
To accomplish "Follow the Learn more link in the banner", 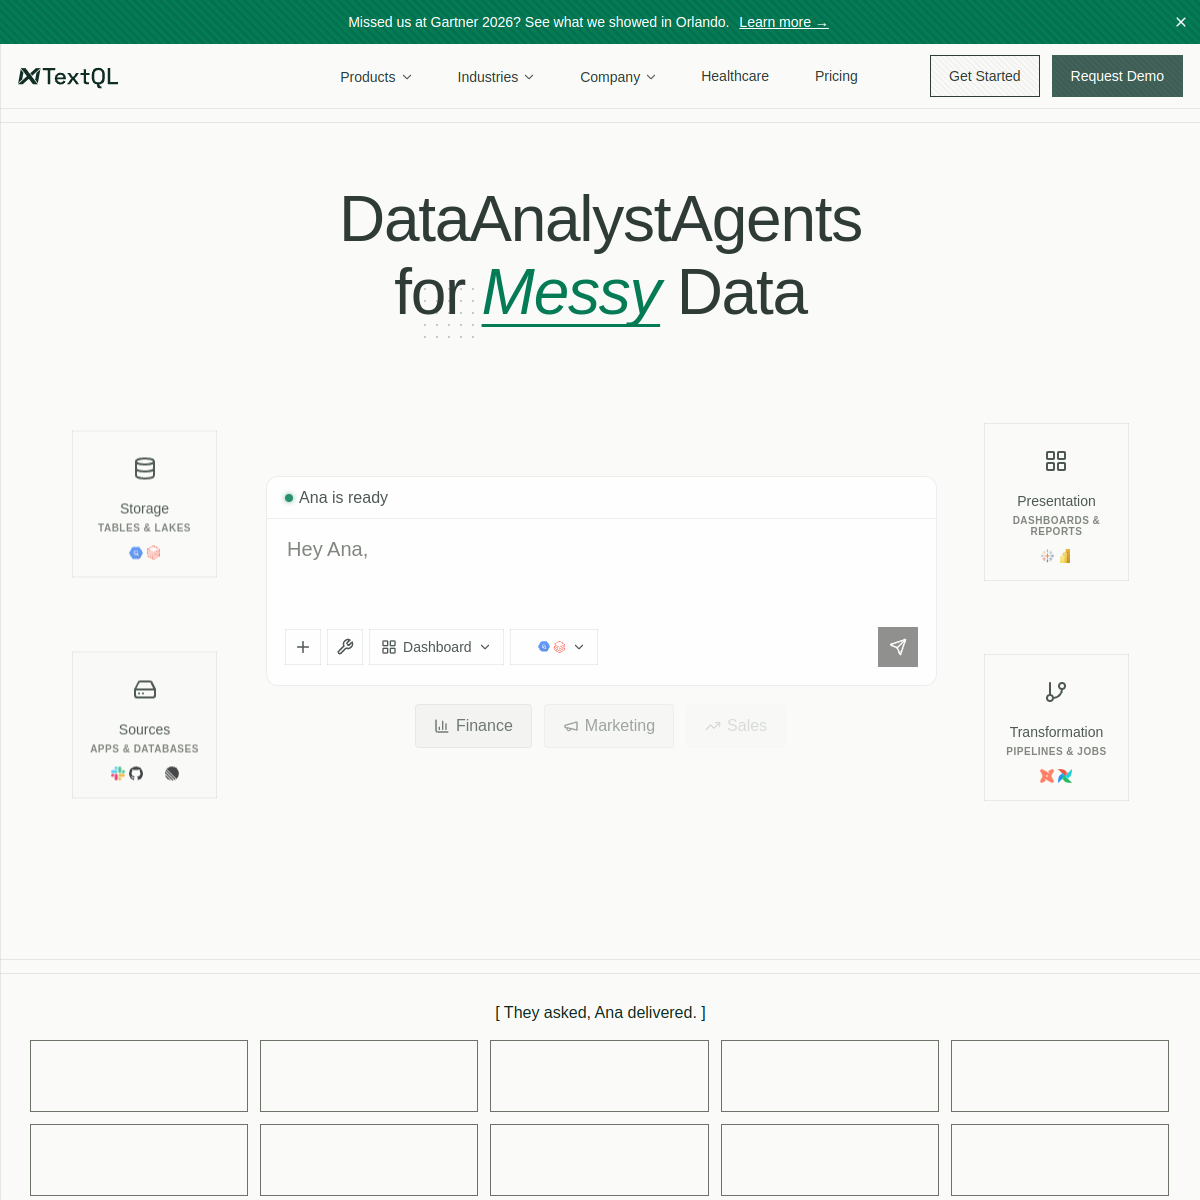I will click(x=783, y=21).
